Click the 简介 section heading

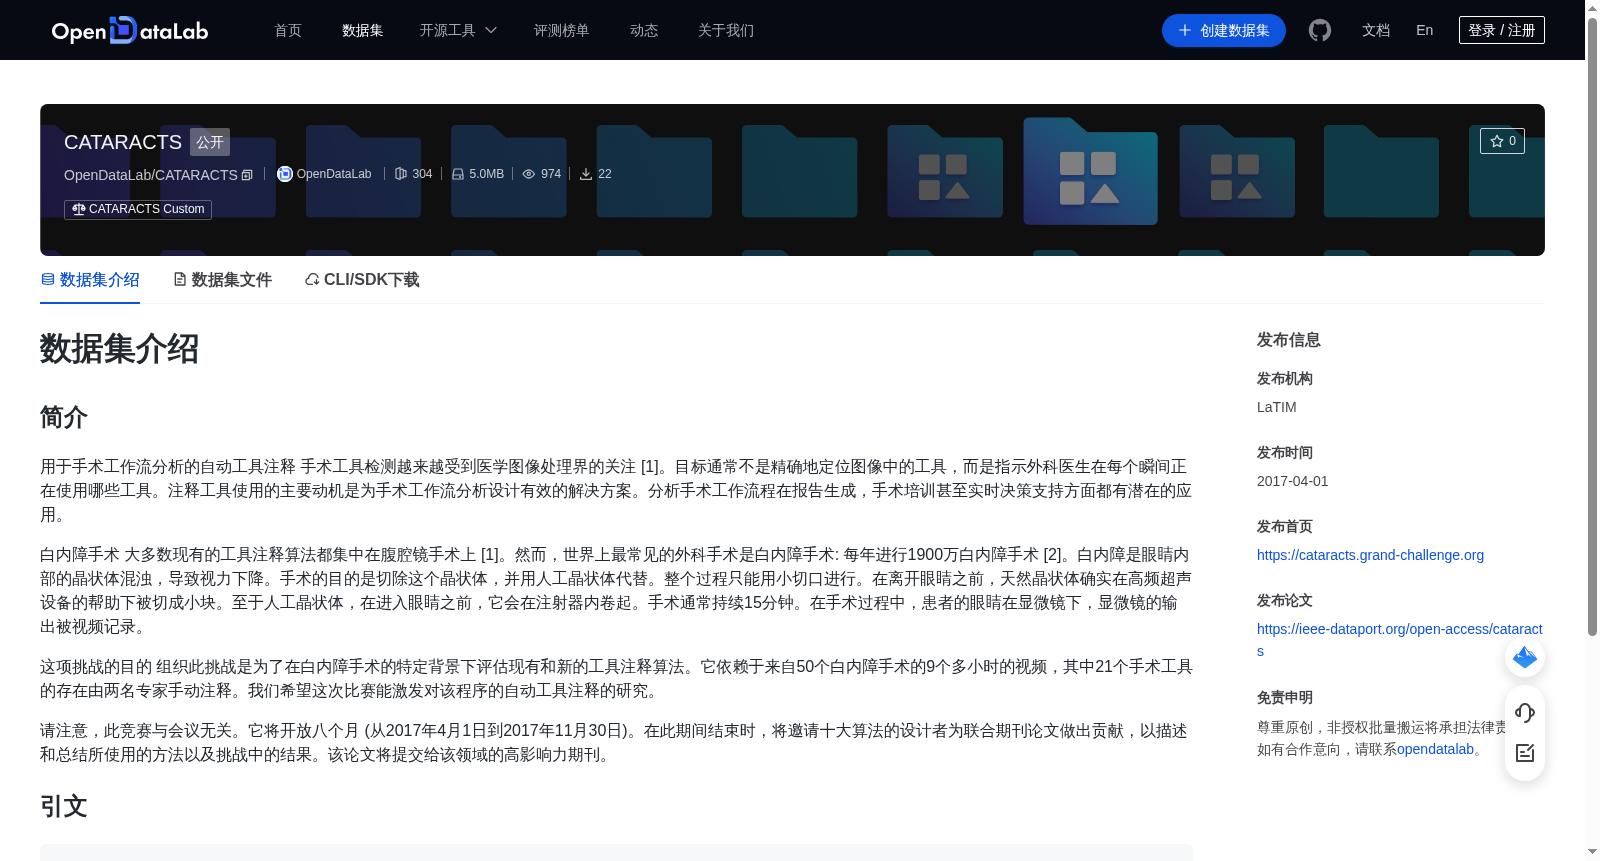click(x=64, y=417)
